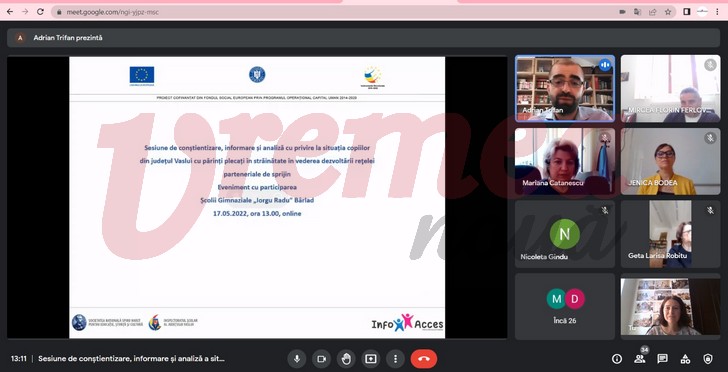Leave call with the red hang-up button
The image size is (728, 372).
(423, 359)
